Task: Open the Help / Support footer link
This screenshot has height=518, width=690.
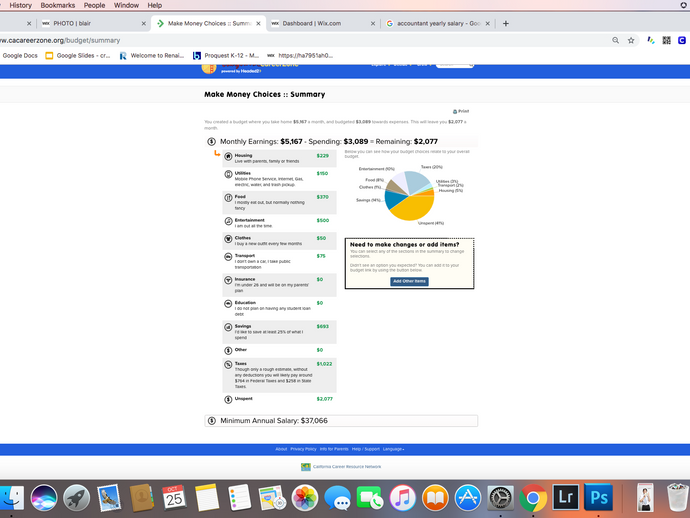Action: coord(366,449)
